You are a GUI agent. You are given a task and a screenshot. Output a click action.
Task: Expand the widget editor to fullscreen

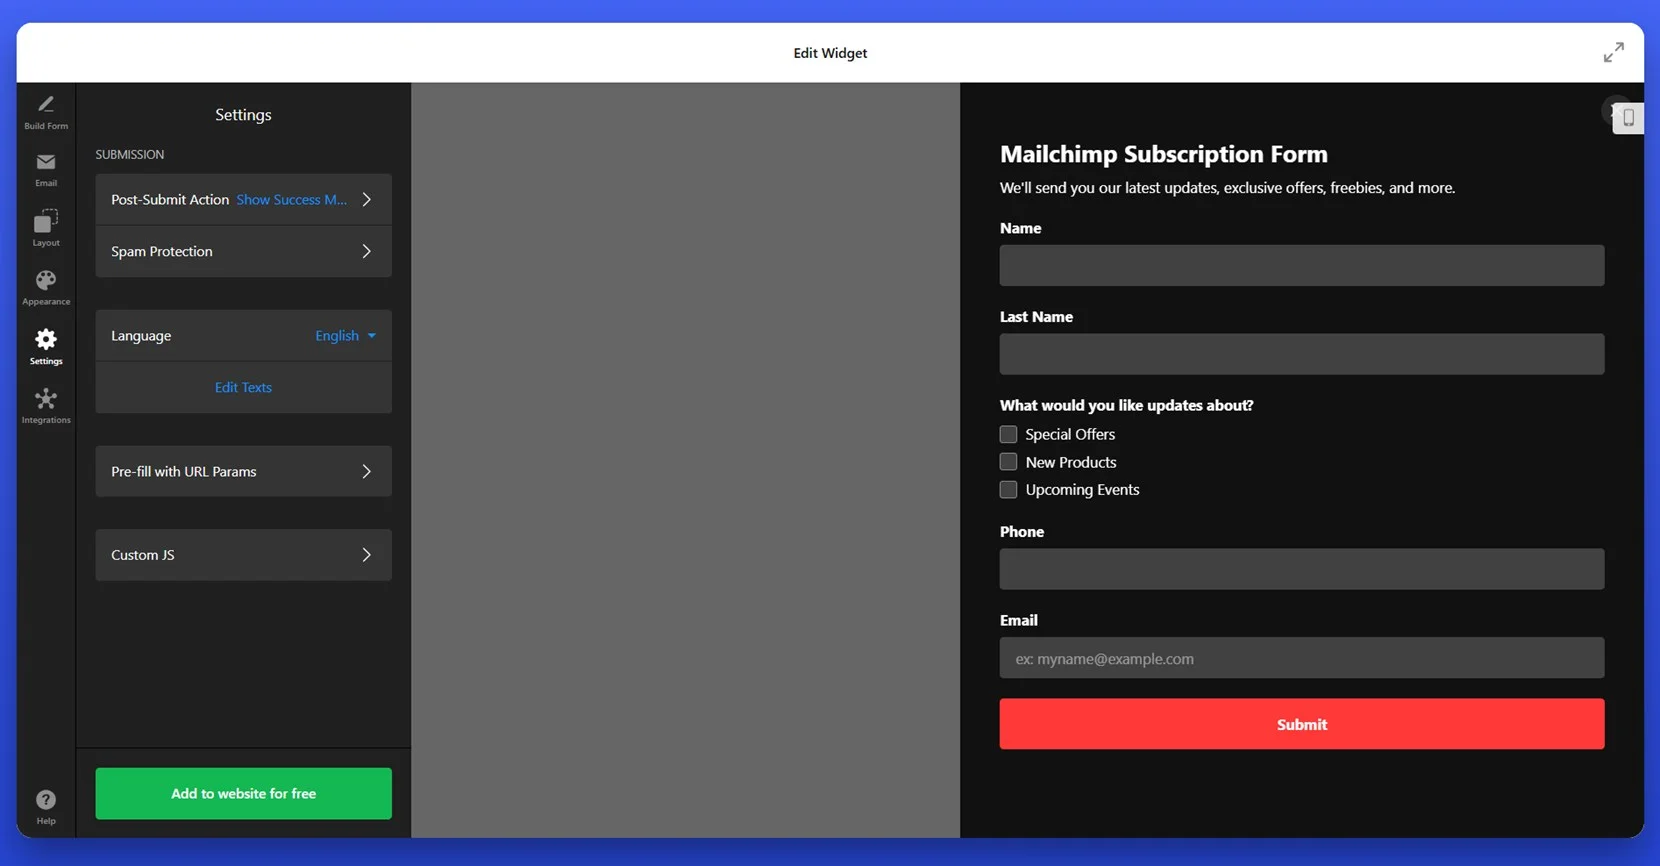(1613, 52)
